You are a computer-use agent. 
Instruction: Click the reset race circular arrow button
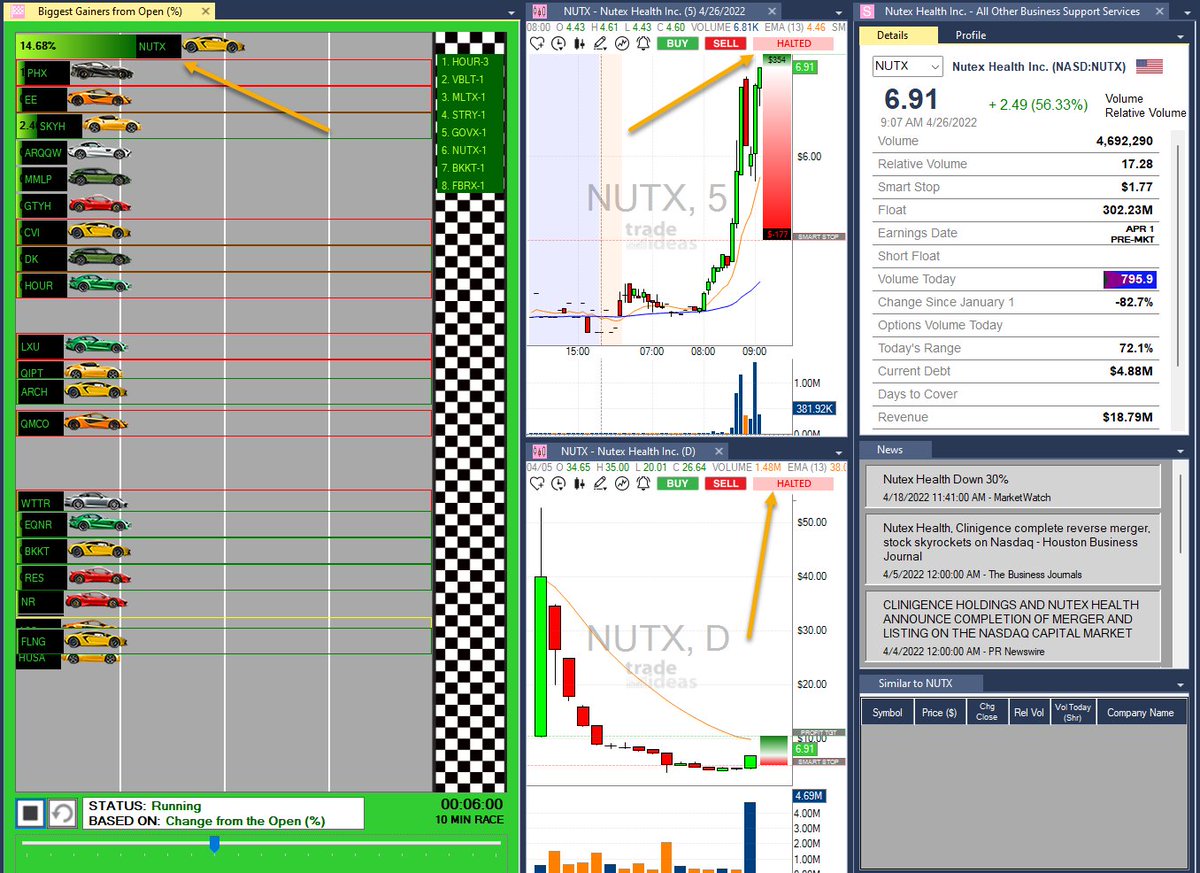coord(63,814)
